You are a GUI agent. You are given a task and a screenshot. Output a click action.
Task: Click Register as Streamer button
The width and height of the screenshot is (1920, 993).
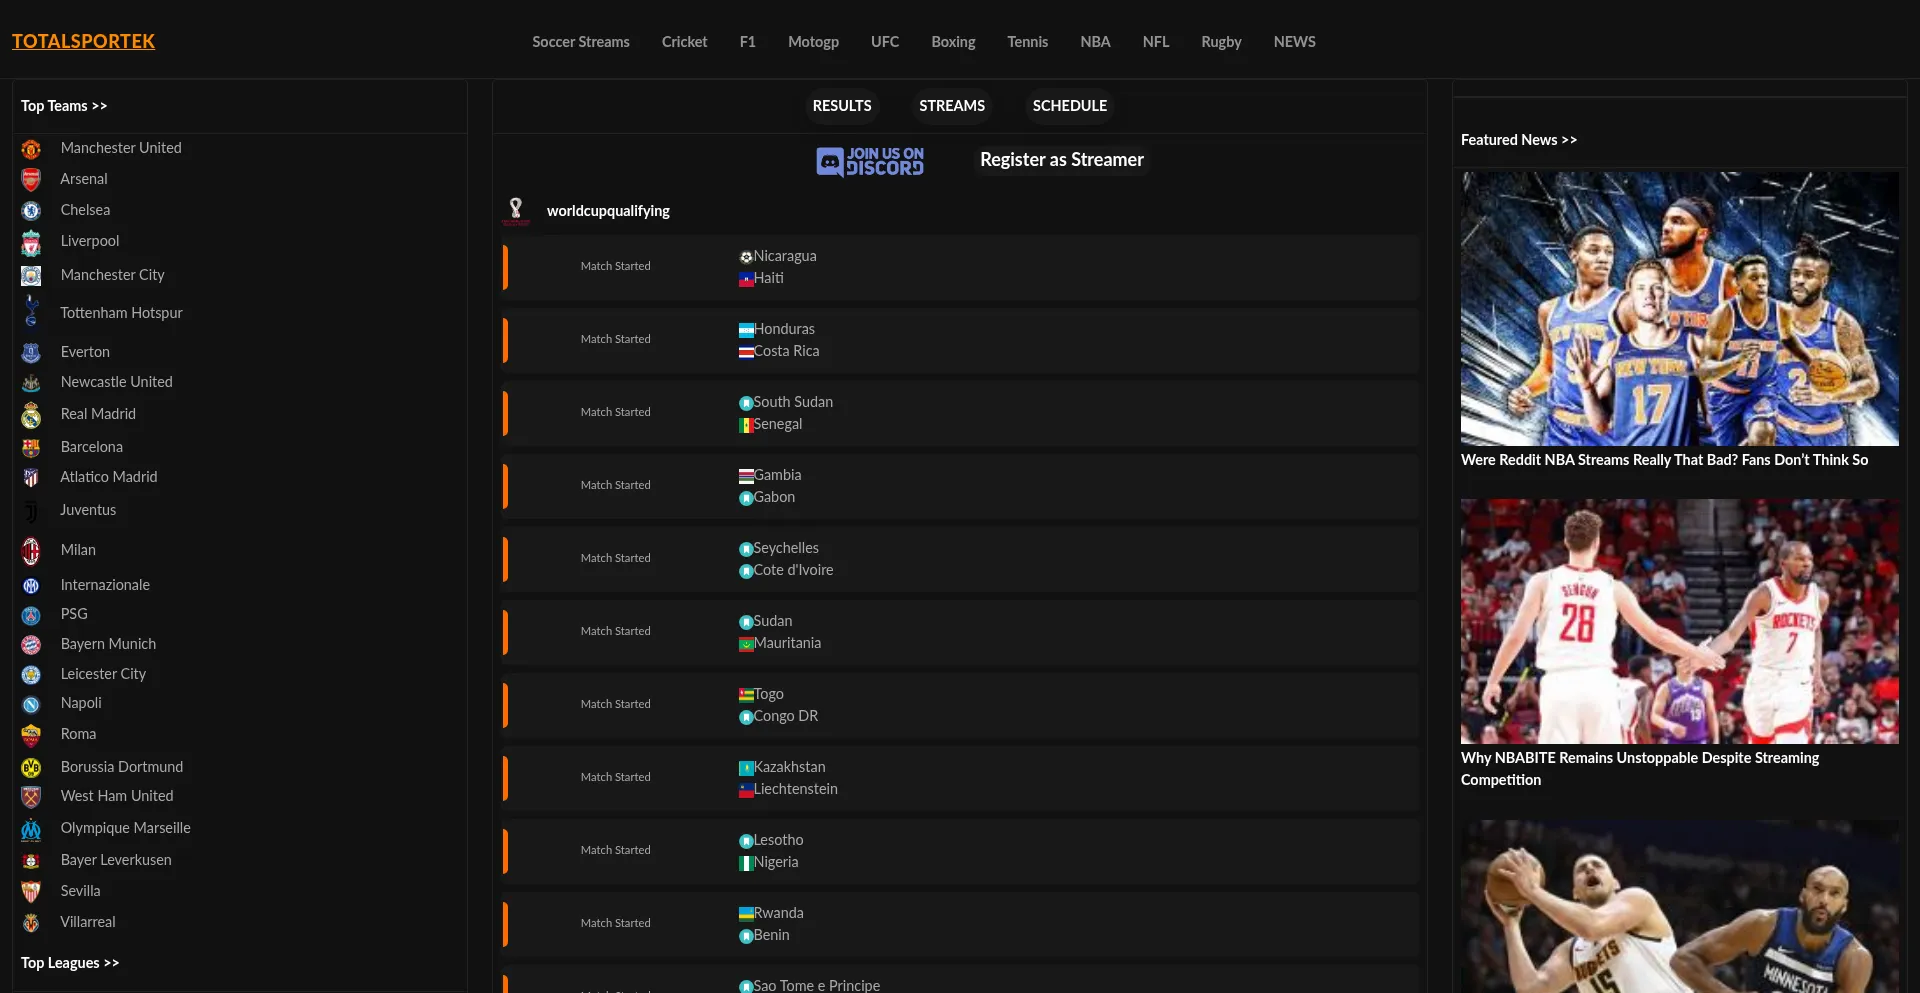pos(1061,160)
